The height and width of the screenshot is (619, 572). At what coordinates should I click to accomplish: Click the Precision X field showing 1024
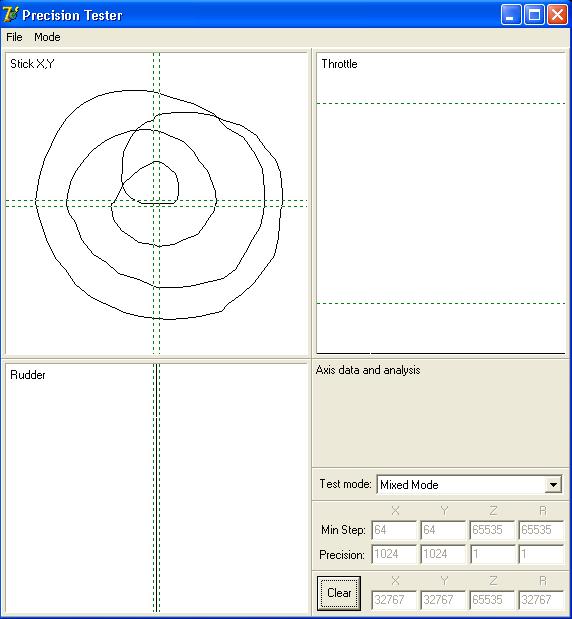coord(394,554)
